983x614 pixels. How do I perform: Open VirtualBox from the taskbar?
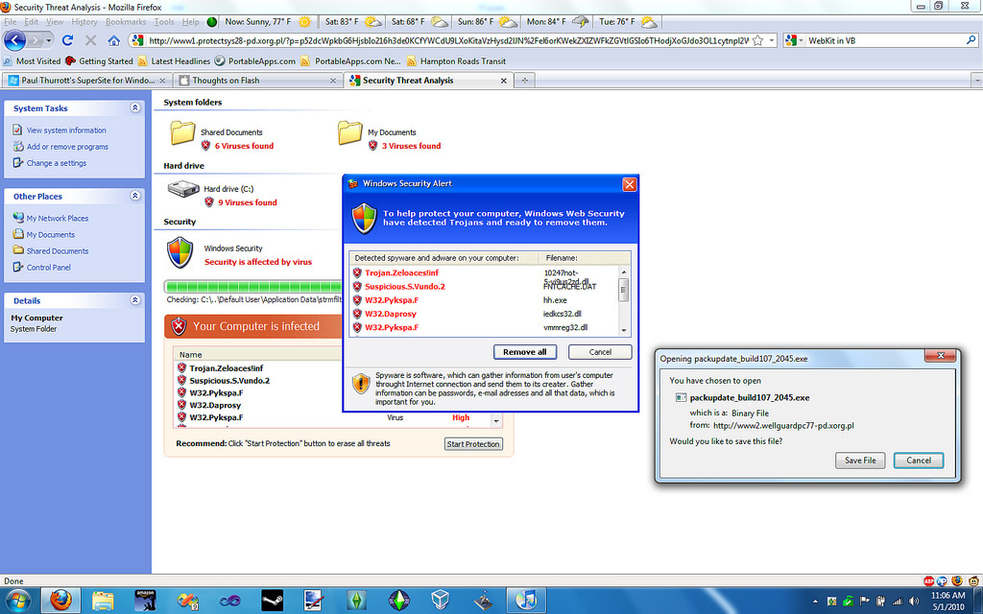coord(441,600)
